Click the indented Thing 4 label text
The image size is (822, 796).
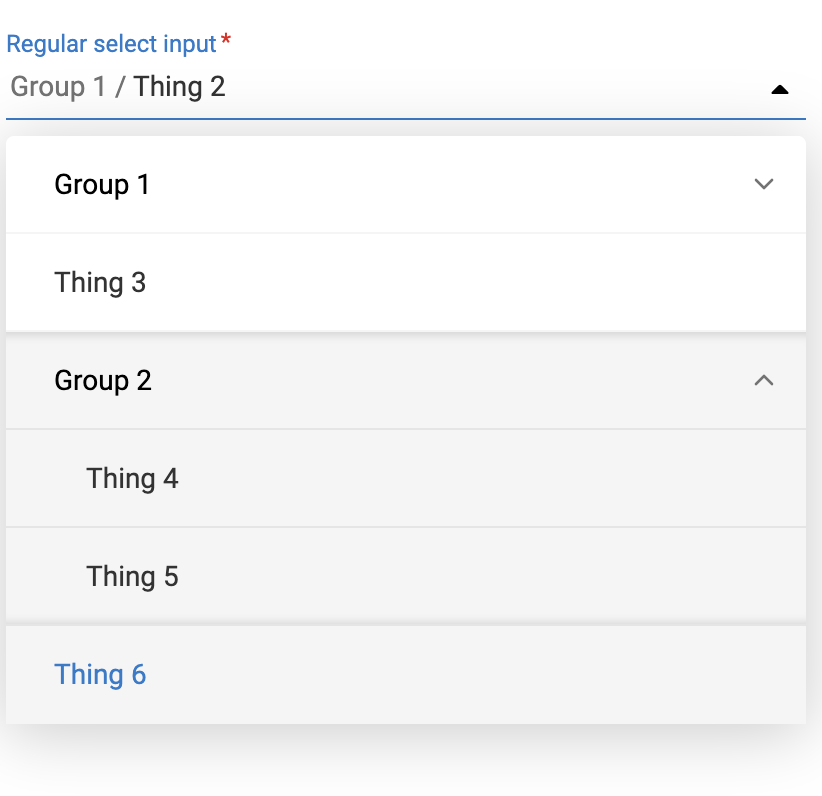click(x=132, y=479)
